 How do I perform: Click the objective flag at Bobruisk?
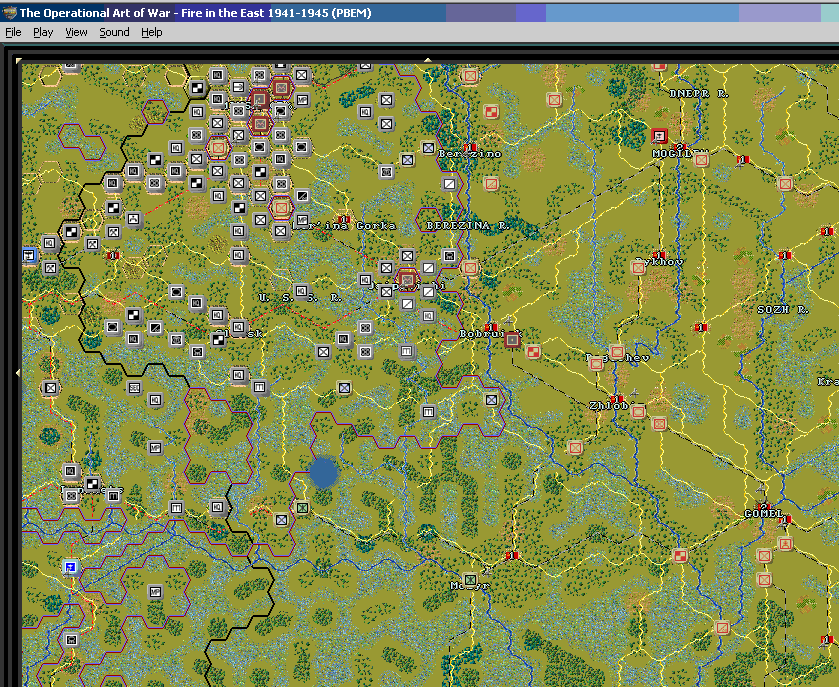click(x=491, y=327)
